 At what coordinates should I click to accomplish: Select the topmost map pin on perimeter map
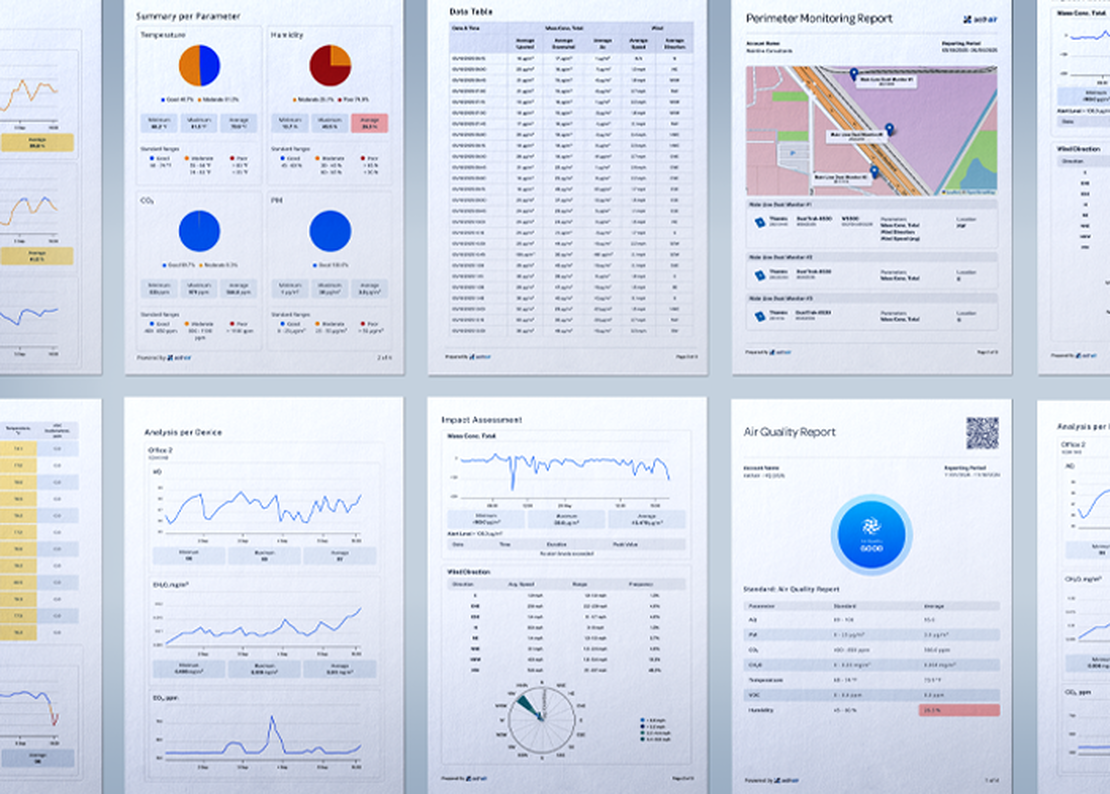[853, 75]
